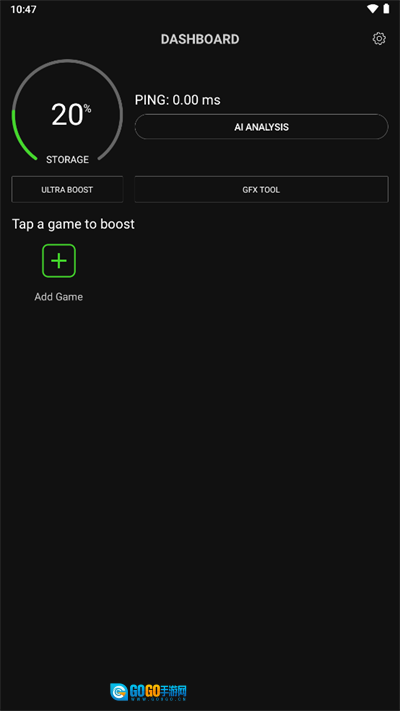
Task: Tap the green arc of storage gauge
Action: point(16,141)
